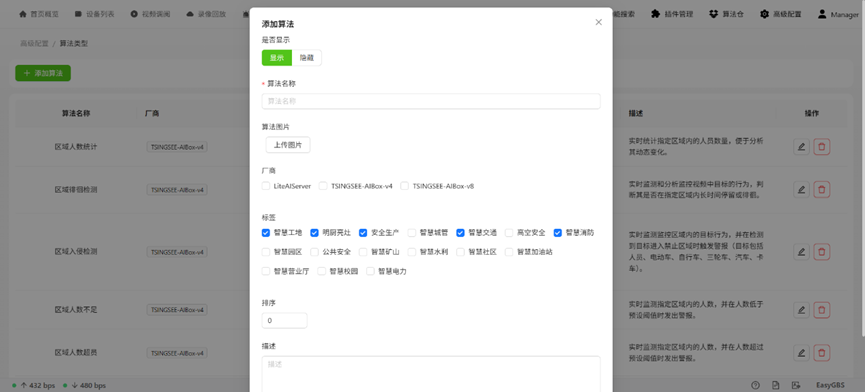865x392 pixels.
Task: Click the 区域入侵检测 name cell
Action: [x=76, y=251]
